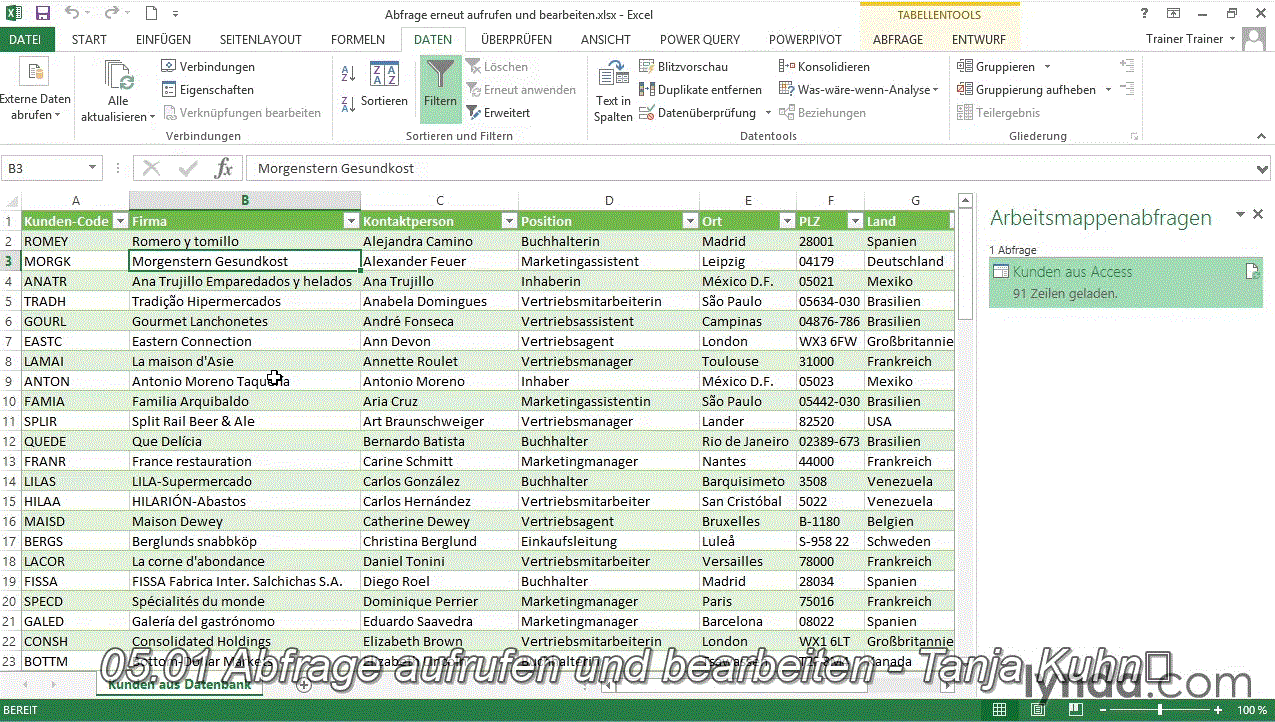Open Was-wäre-wenn-Analyse menu
Screen dimensions: 1275x722
click(859, 90)
